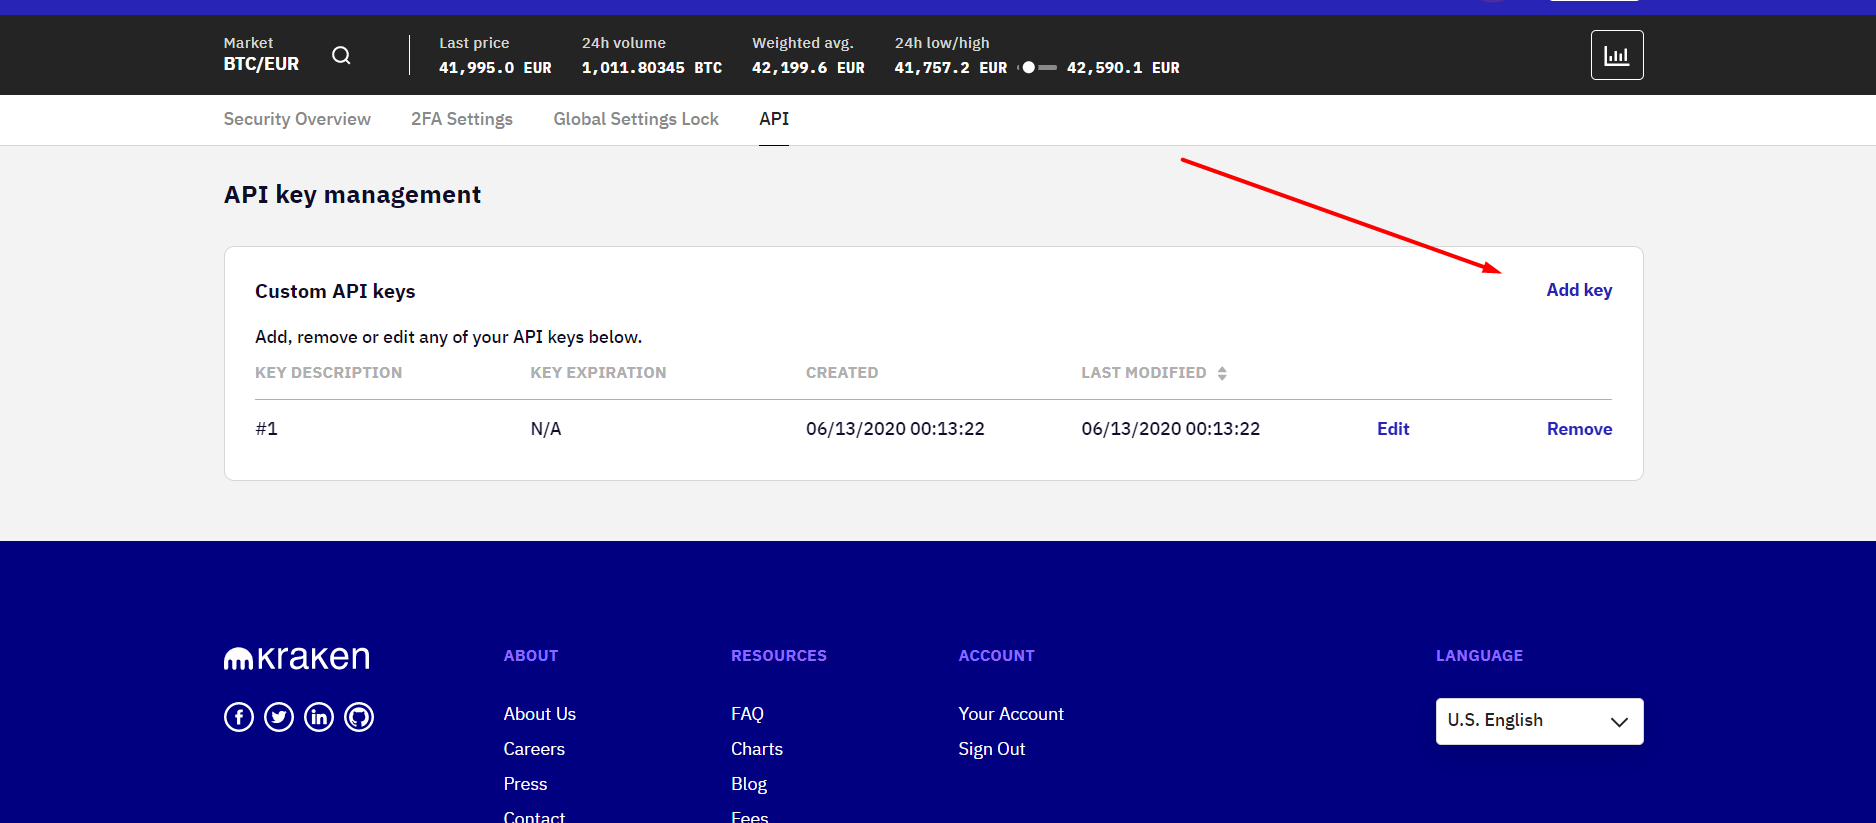Select N/A expiration cell

546,429
